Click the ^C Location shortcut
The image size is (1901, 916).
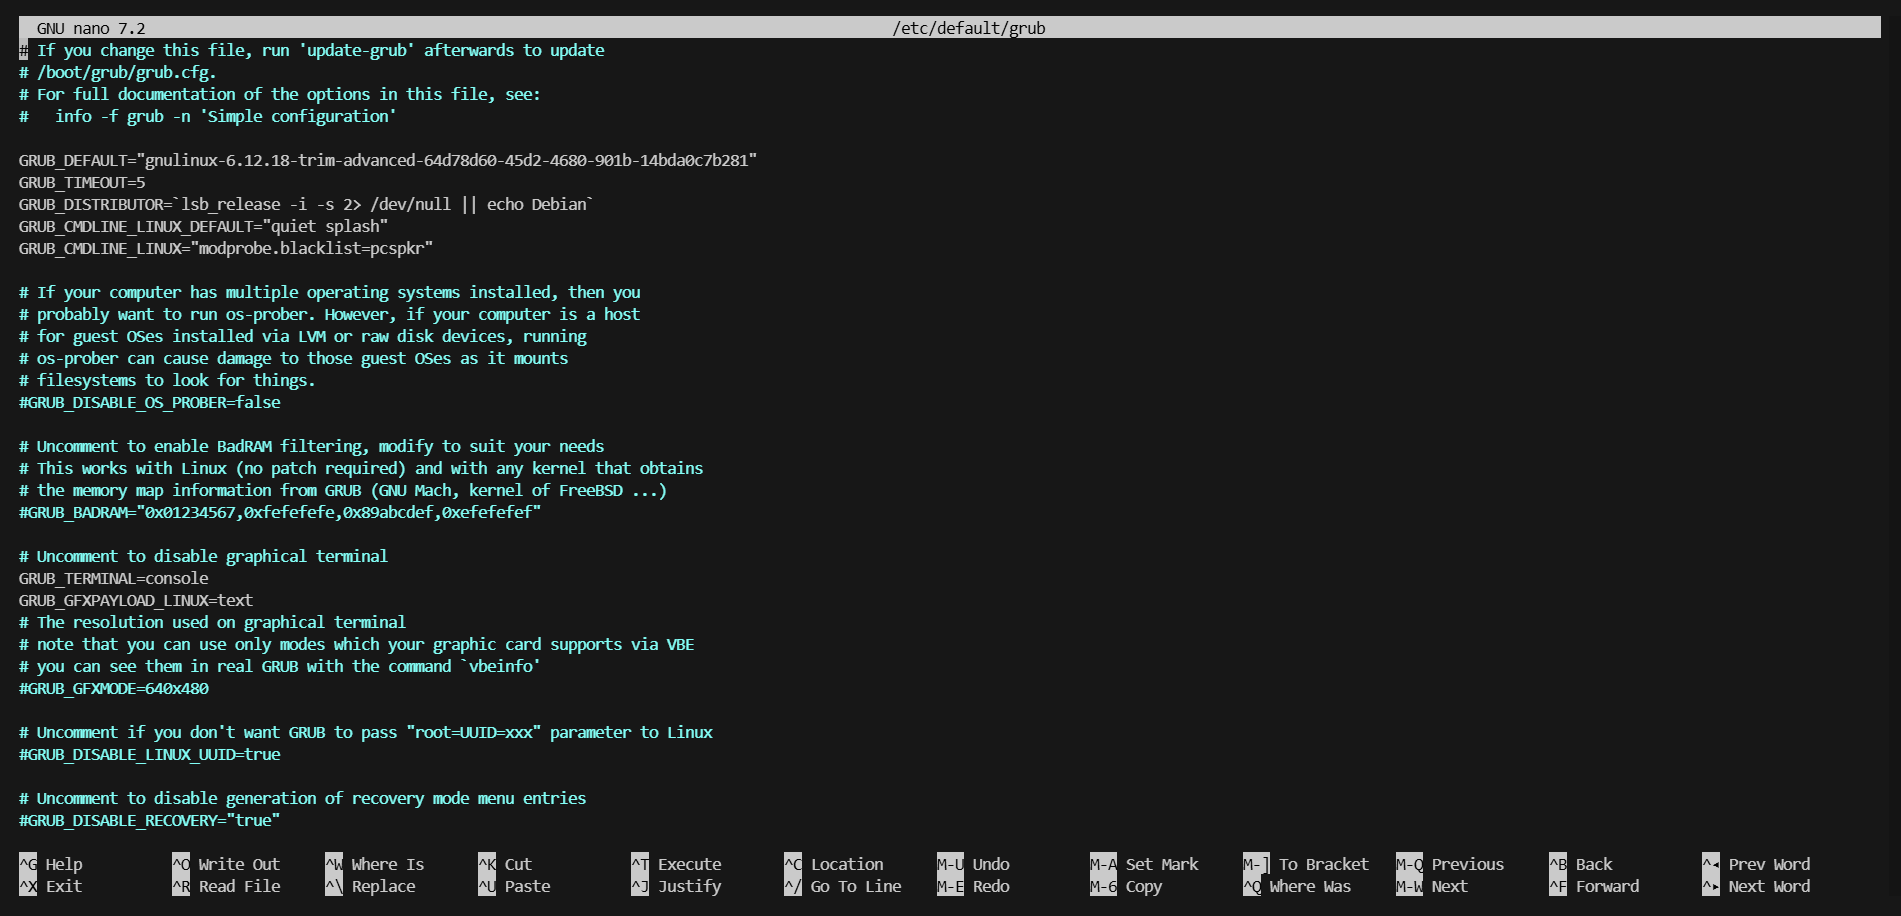pos(834,864)
